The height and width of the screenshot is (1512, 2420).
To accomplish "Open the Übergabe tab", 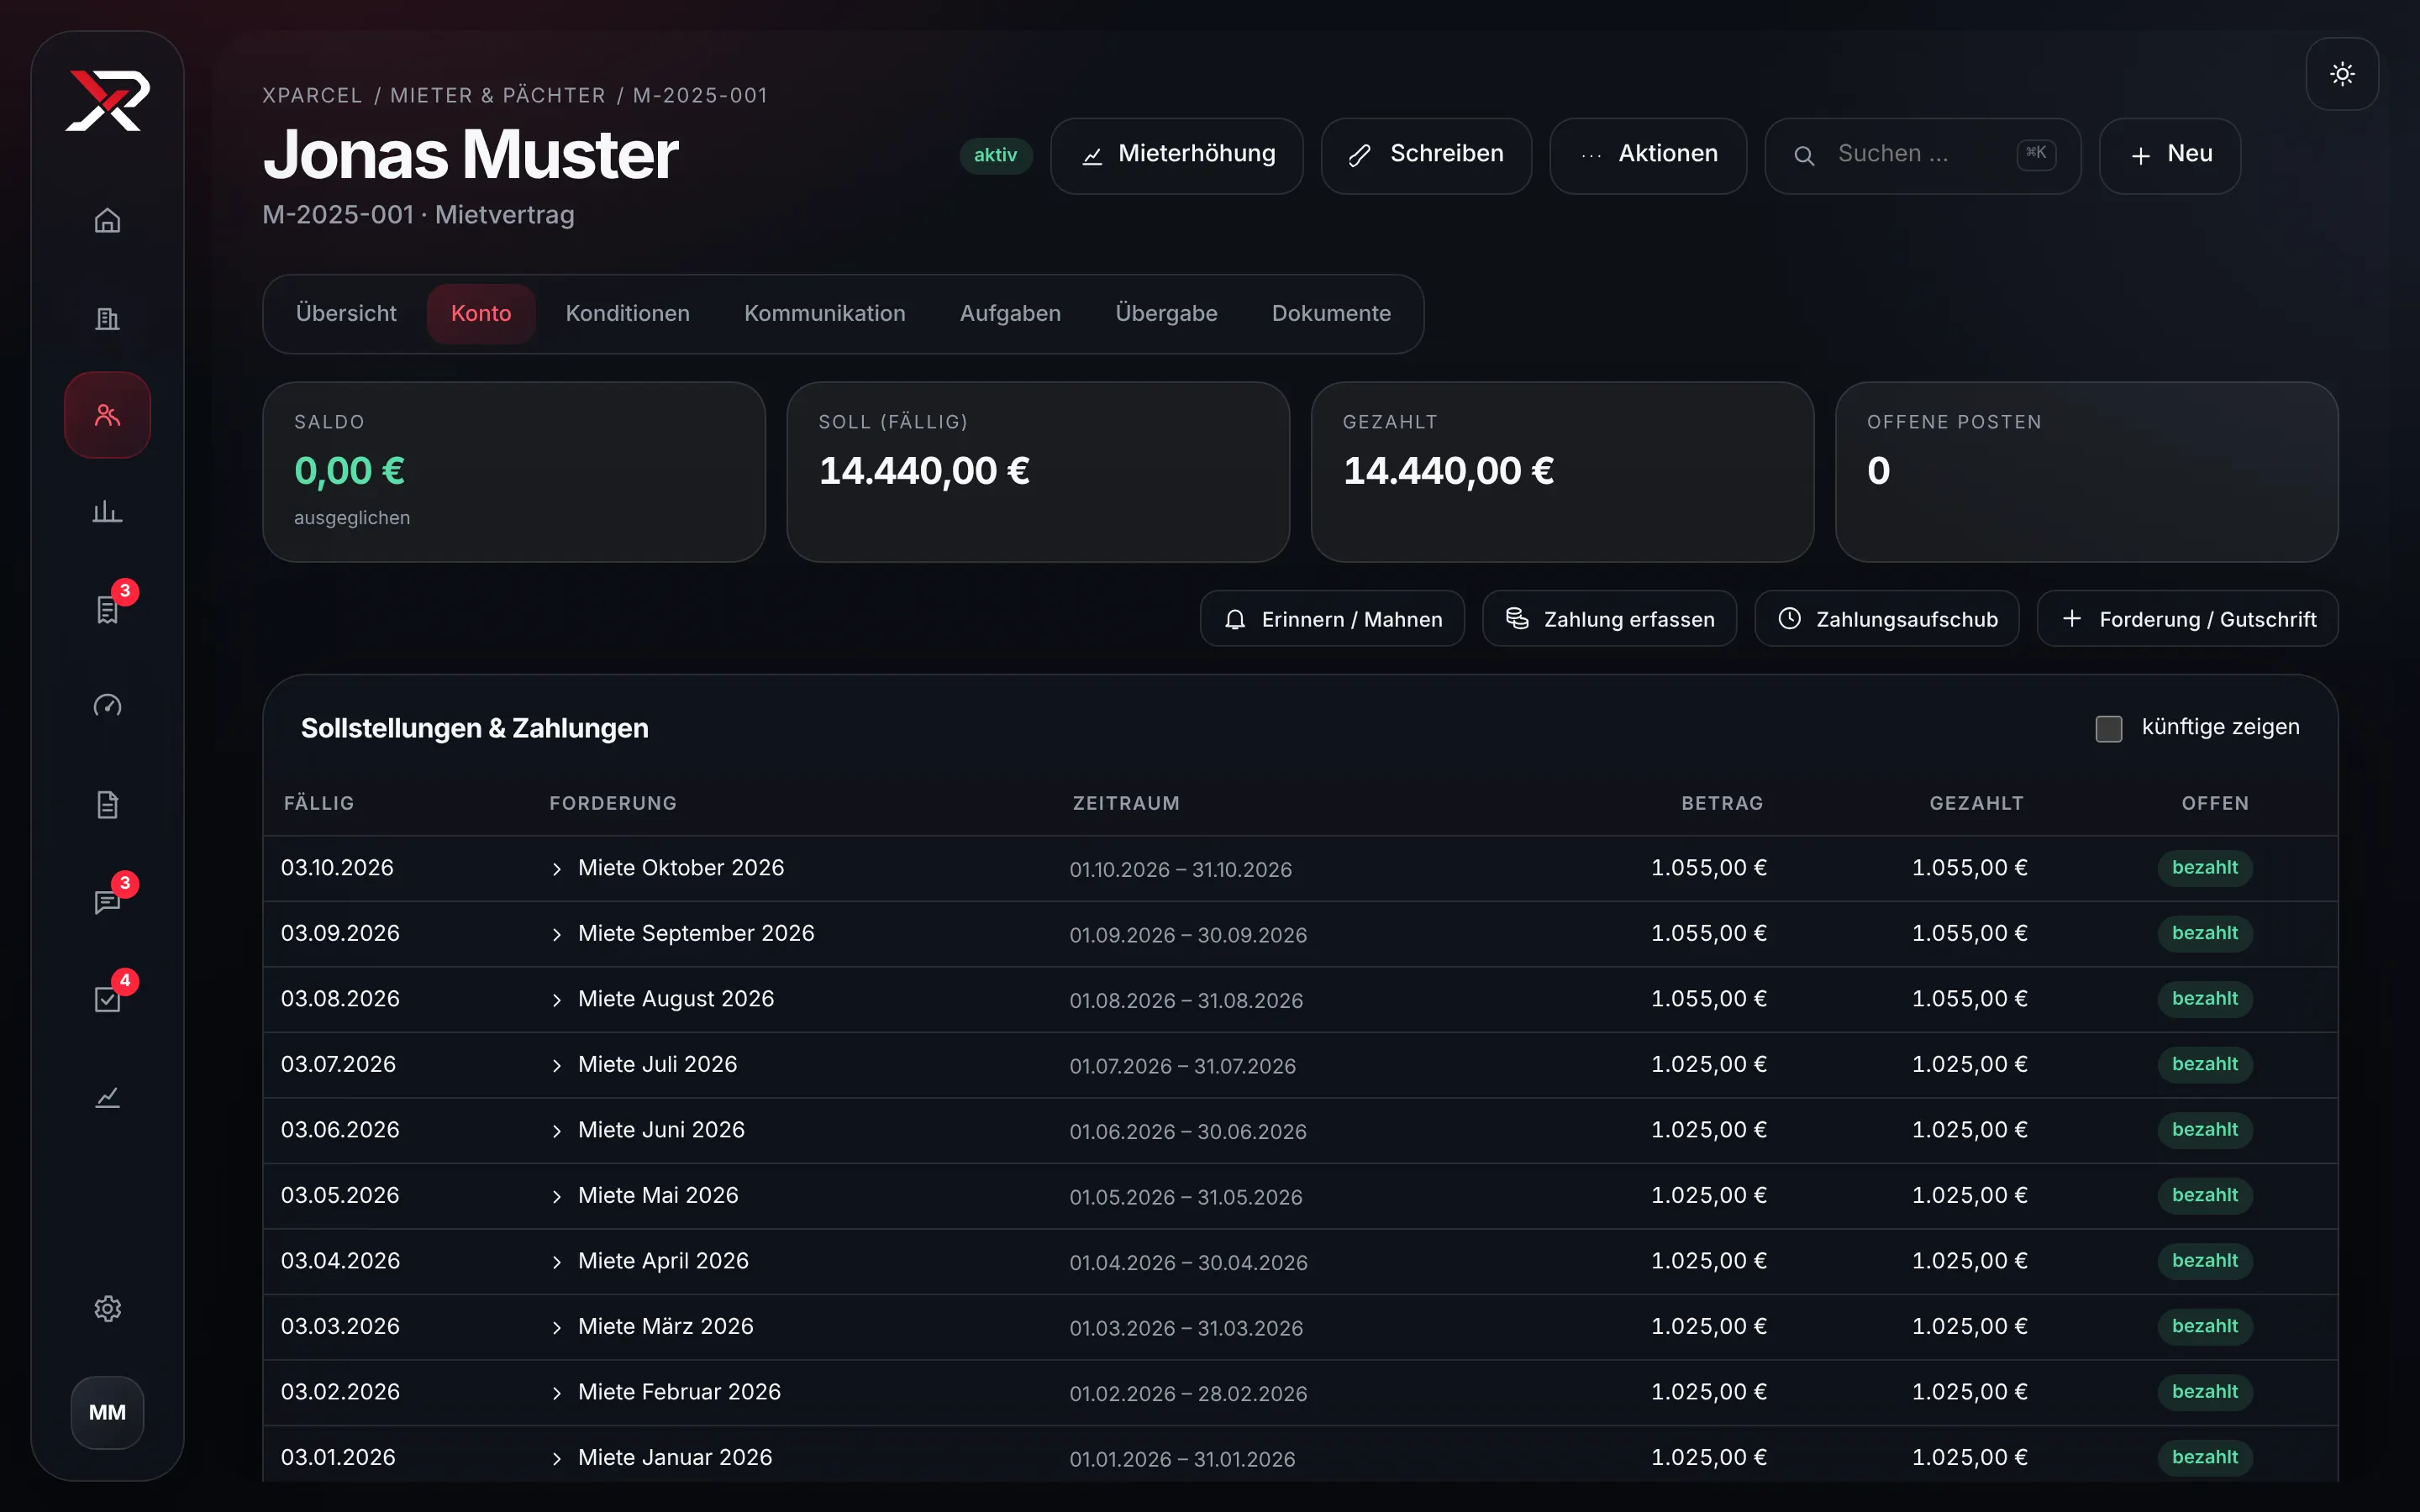I will point(1166,313).
